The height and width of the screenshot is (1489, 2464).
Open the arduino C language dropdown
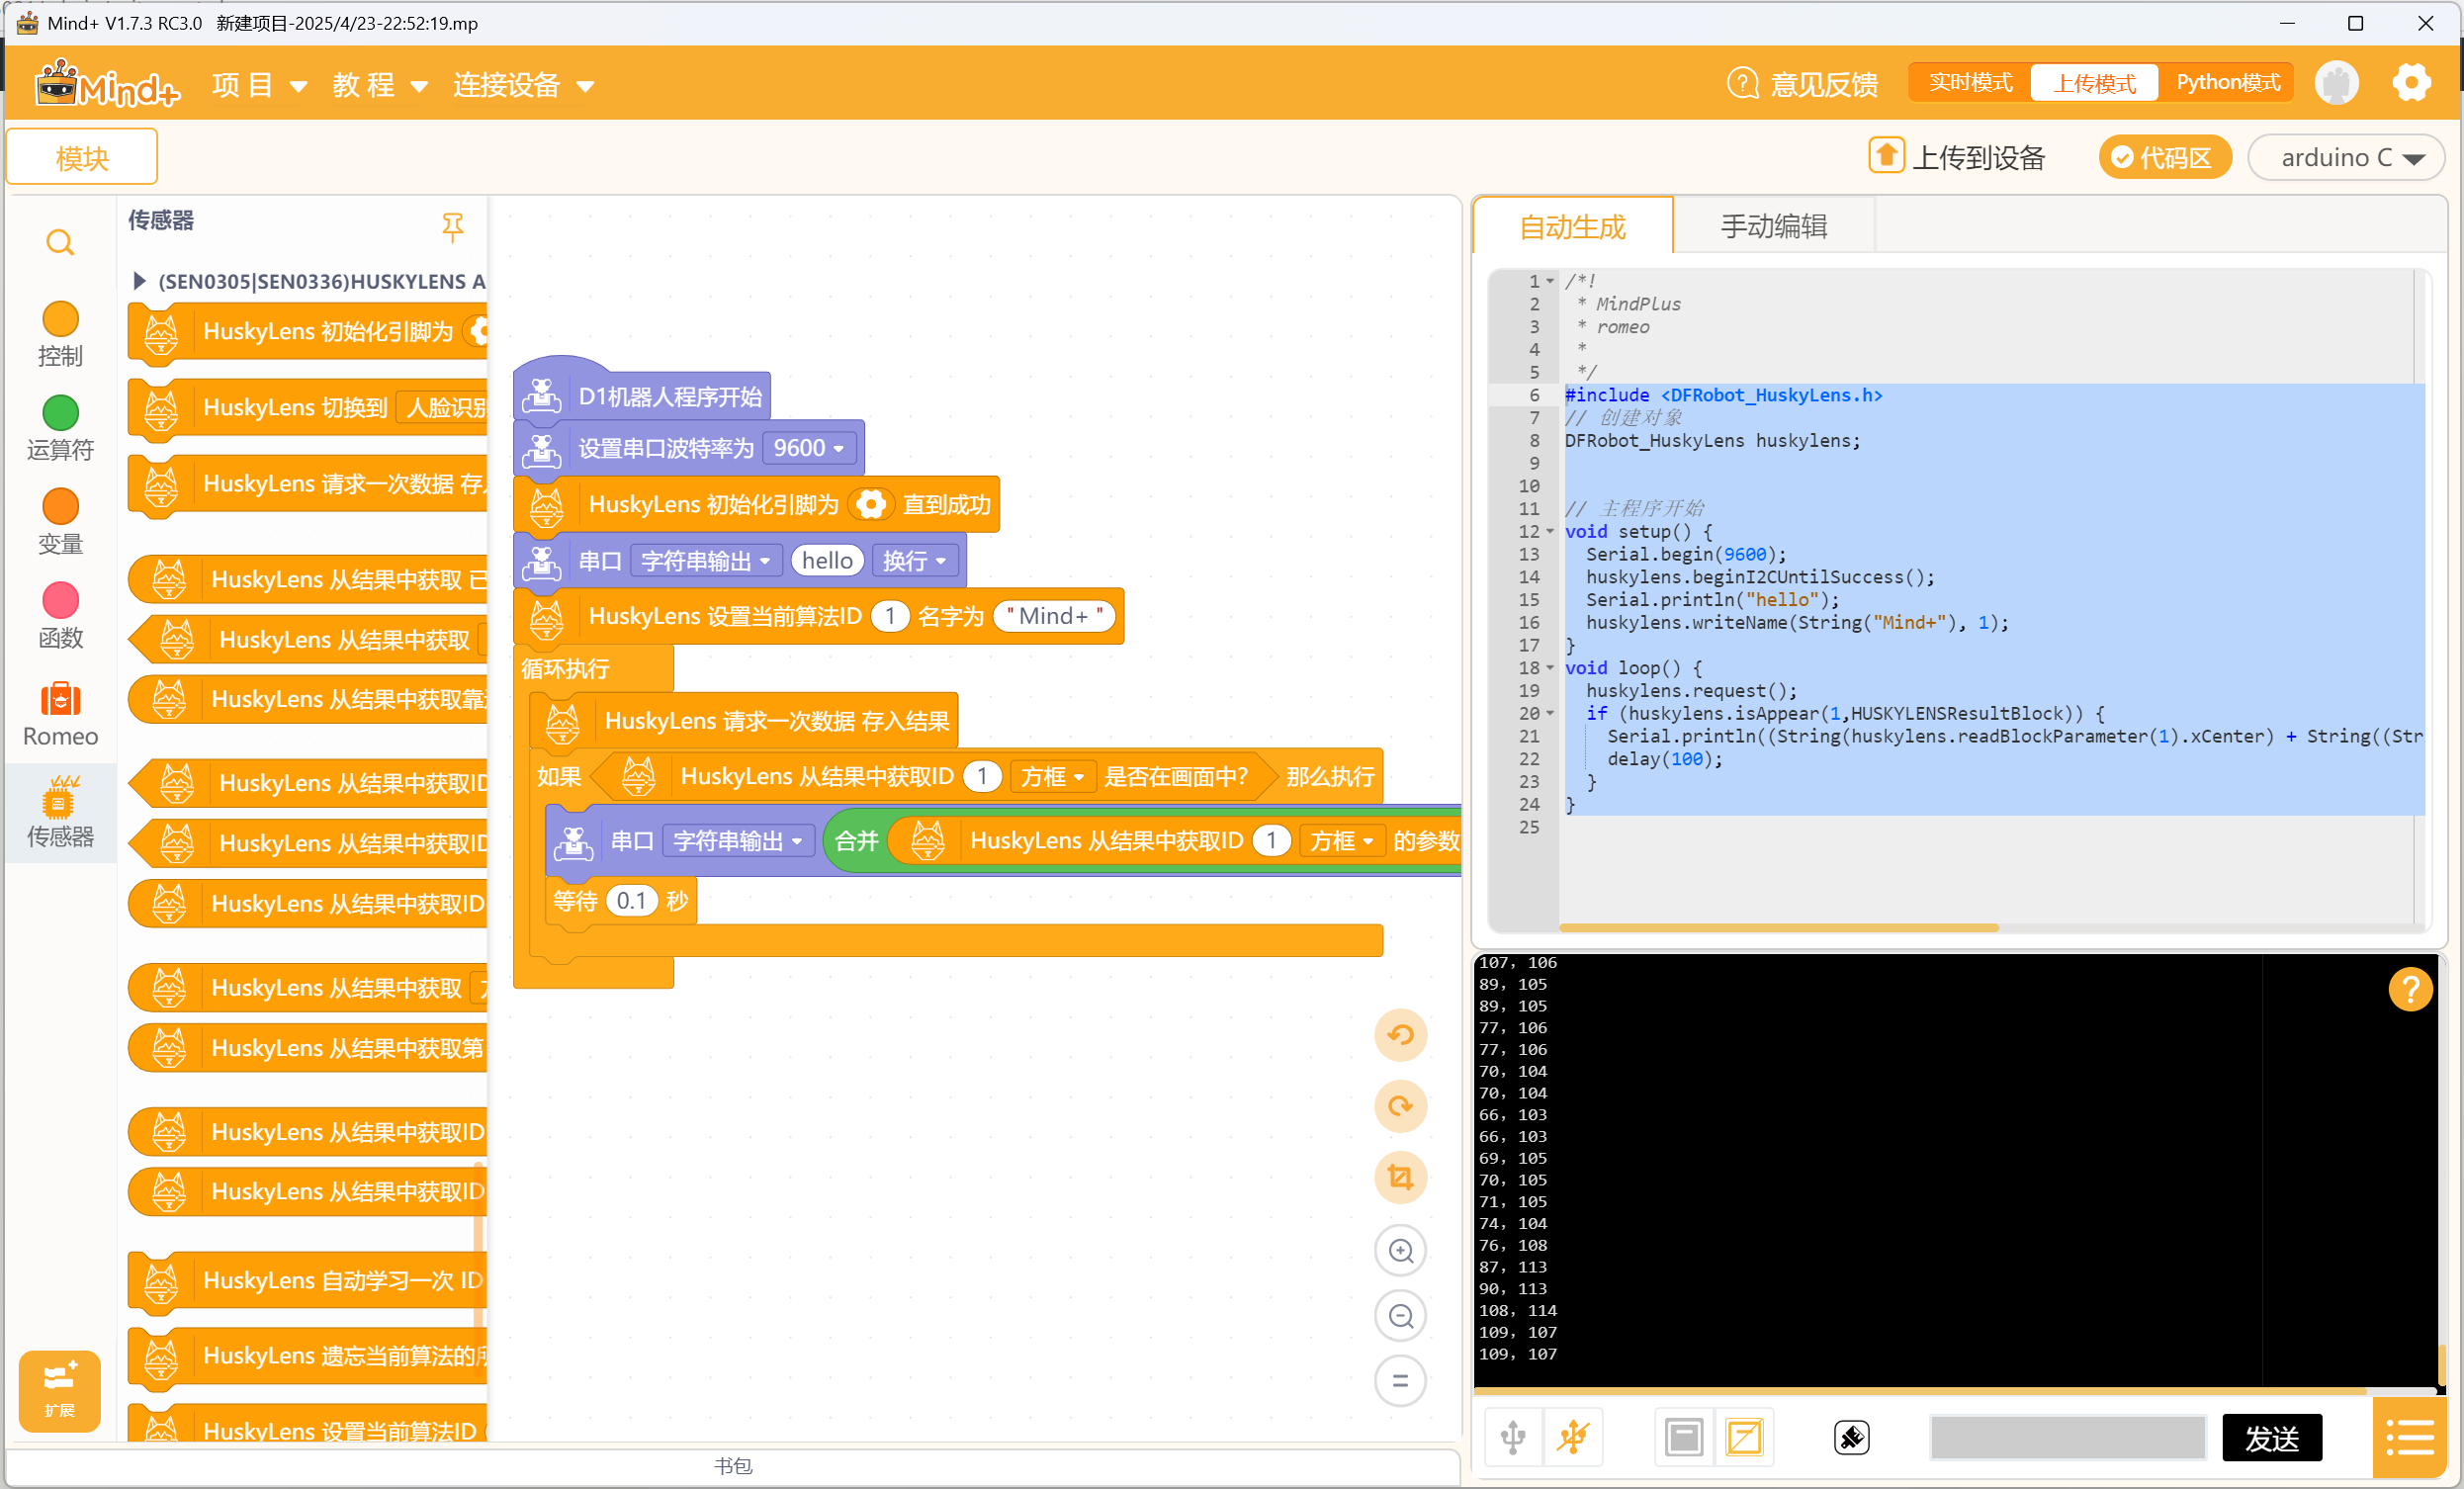pos(2346,157)
